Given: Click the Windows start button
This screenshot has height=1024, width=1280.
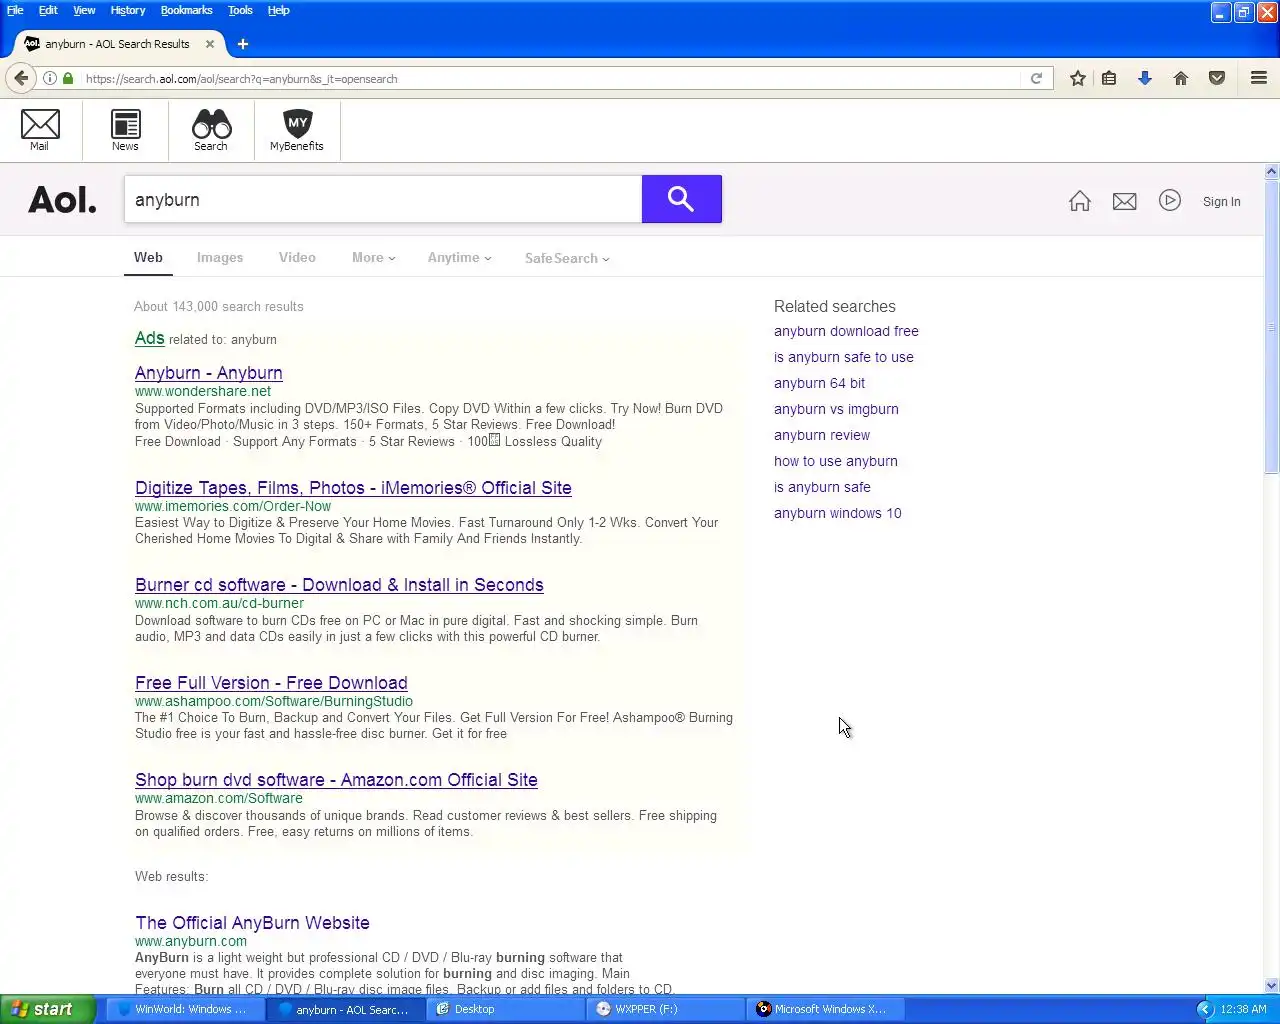Looking at the screenshot, I should [x=47, y=1009].
